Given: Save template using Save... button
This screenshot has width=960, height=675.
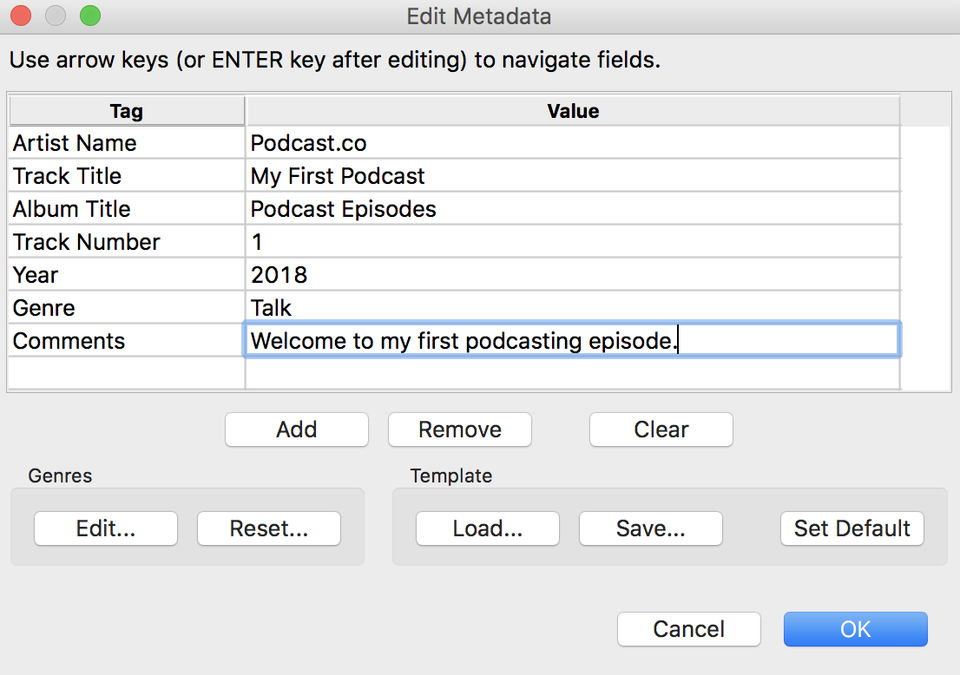Looking at the screenshot, I should tap(650, 529).
